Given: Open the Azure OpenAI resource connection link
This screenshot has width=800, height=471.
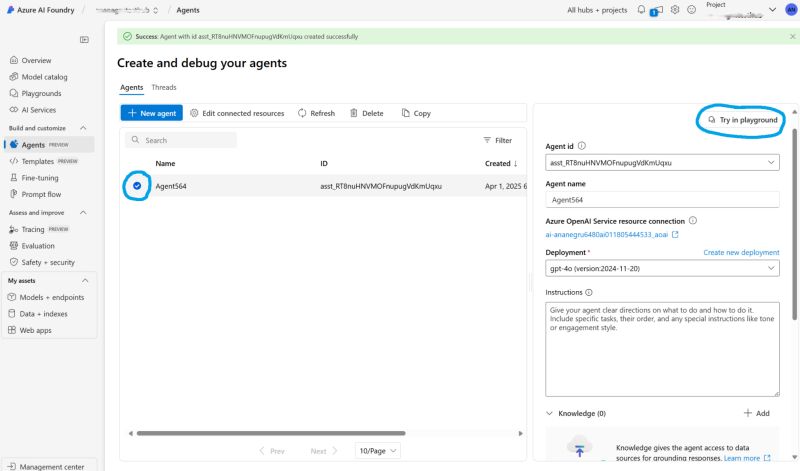Looking at the screenshot, I should (x=612, y=235).
